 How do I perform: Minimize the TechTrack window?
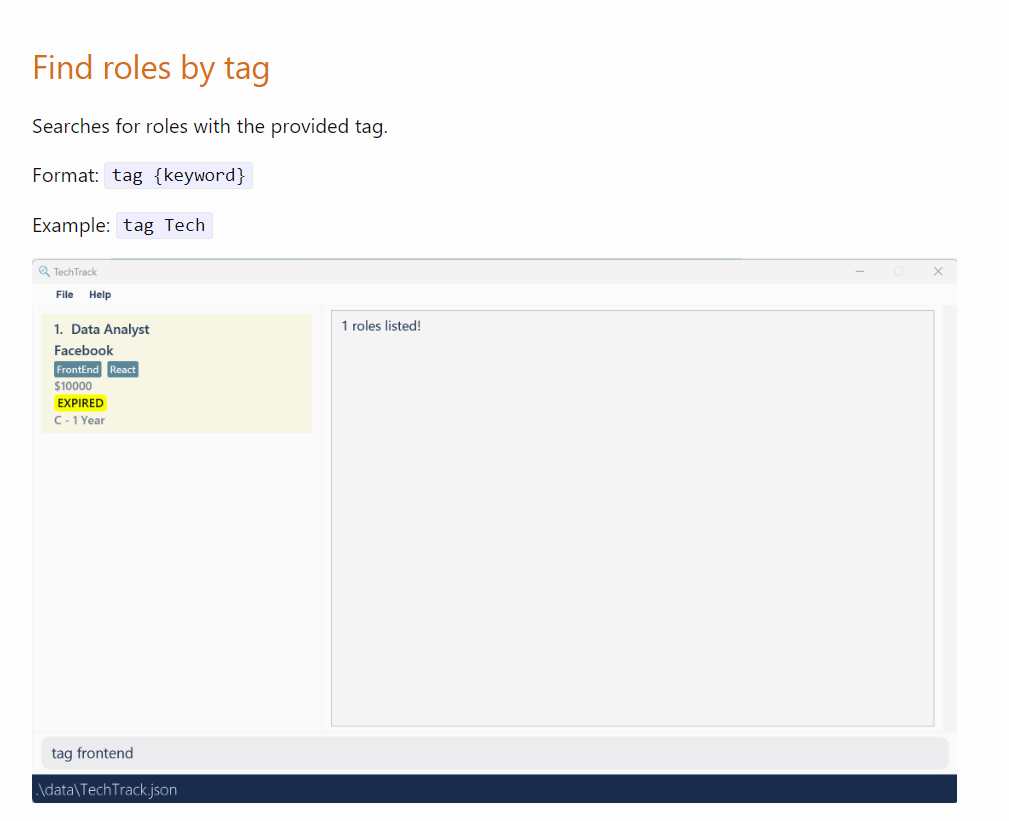point(860,272)
